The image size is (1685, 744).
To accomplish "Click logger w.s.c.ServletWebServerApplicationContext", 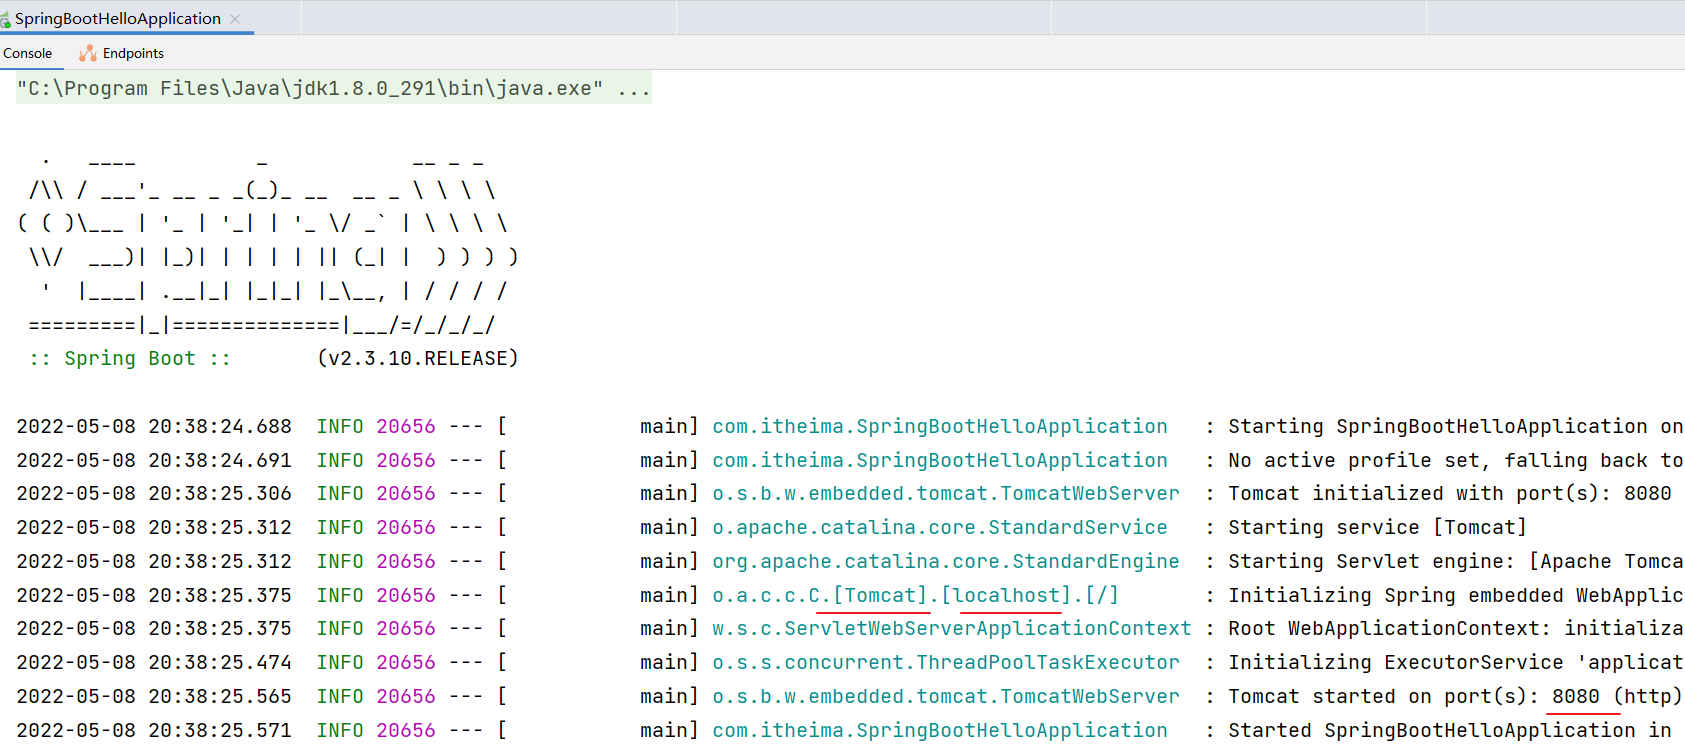I will tap(952, 628).
